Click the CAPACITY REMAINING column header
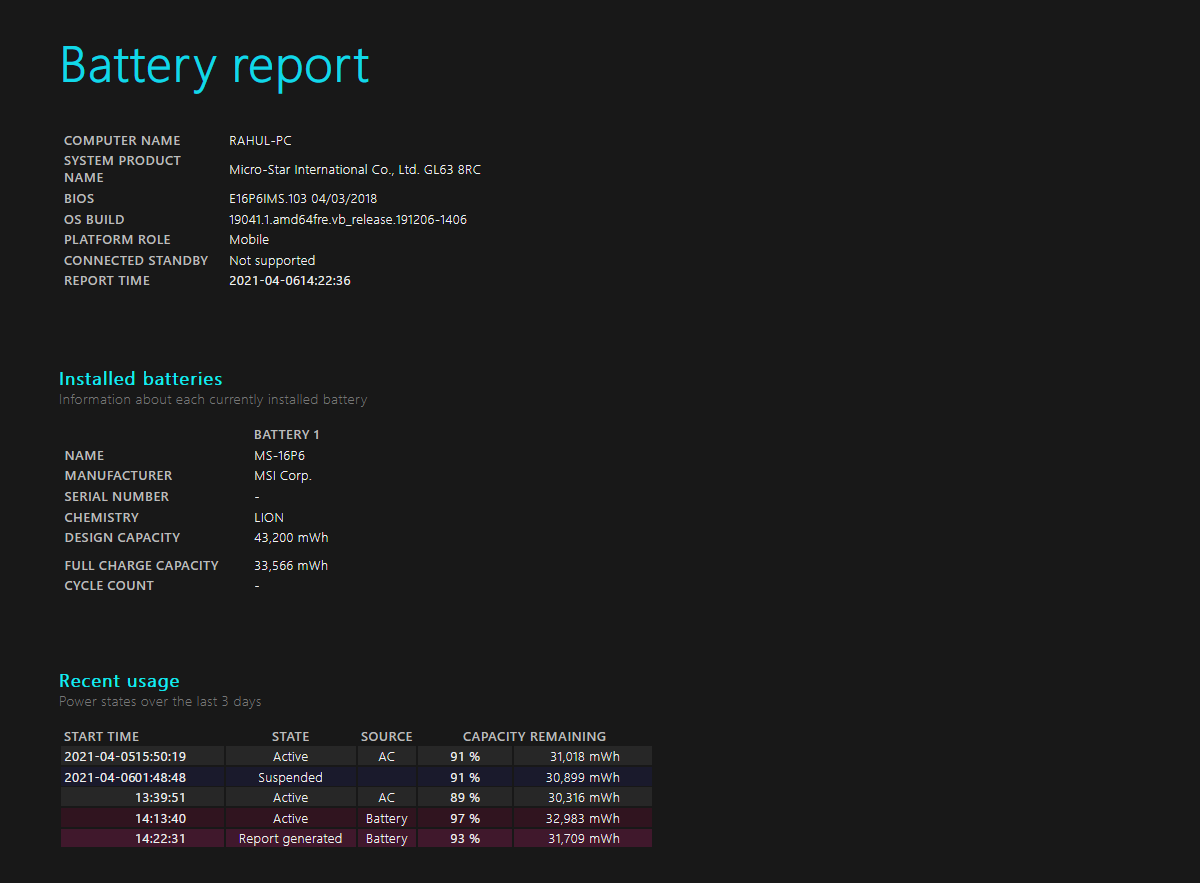Viewport: 1200px width, 883px height. (x=534, y=737)
